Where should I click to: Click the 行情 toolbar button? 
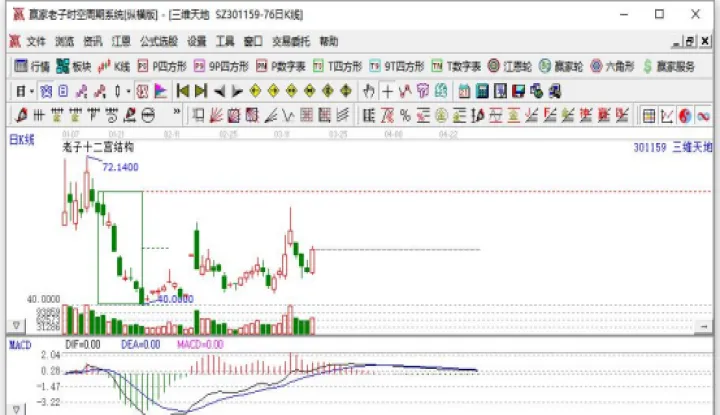tap(32, 67)
